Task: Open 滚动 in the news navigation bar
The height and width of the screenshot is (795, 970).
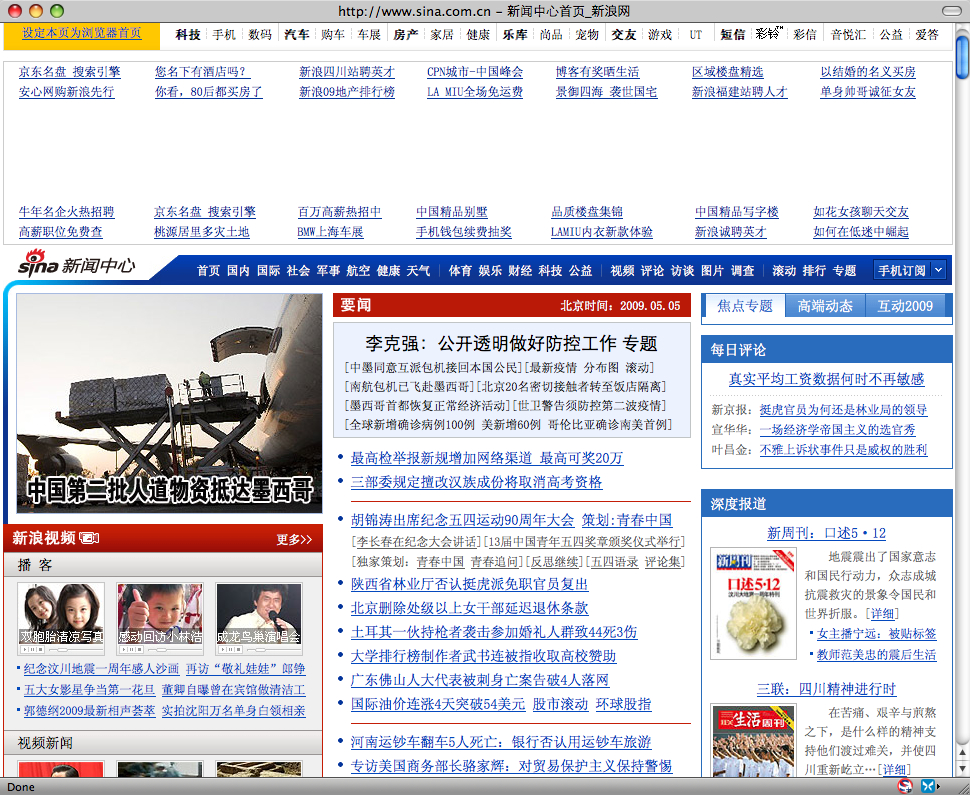Action: click(784, 270)
